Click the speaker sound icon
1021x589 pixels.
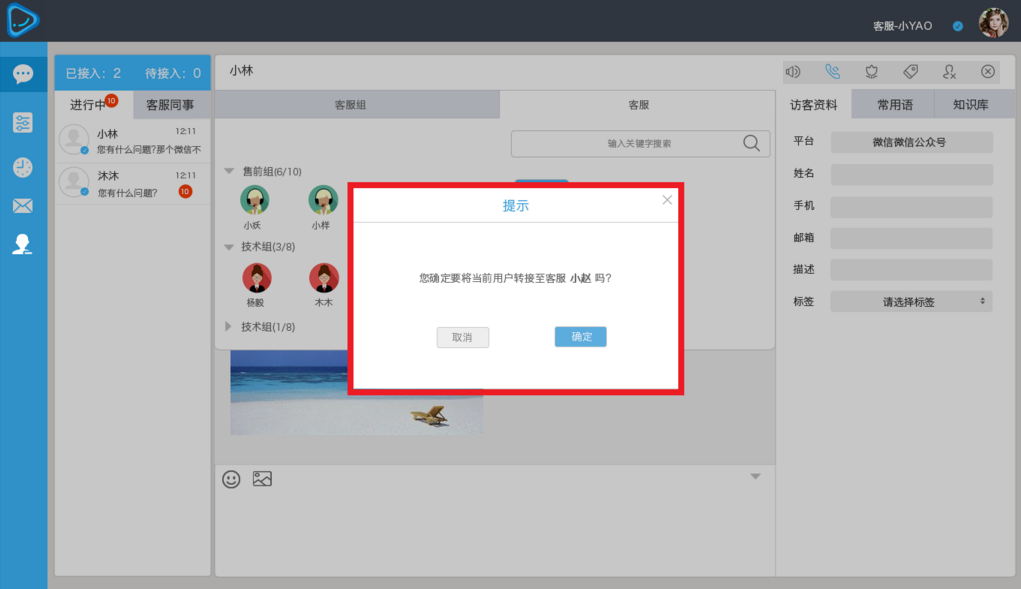[793, 72]
